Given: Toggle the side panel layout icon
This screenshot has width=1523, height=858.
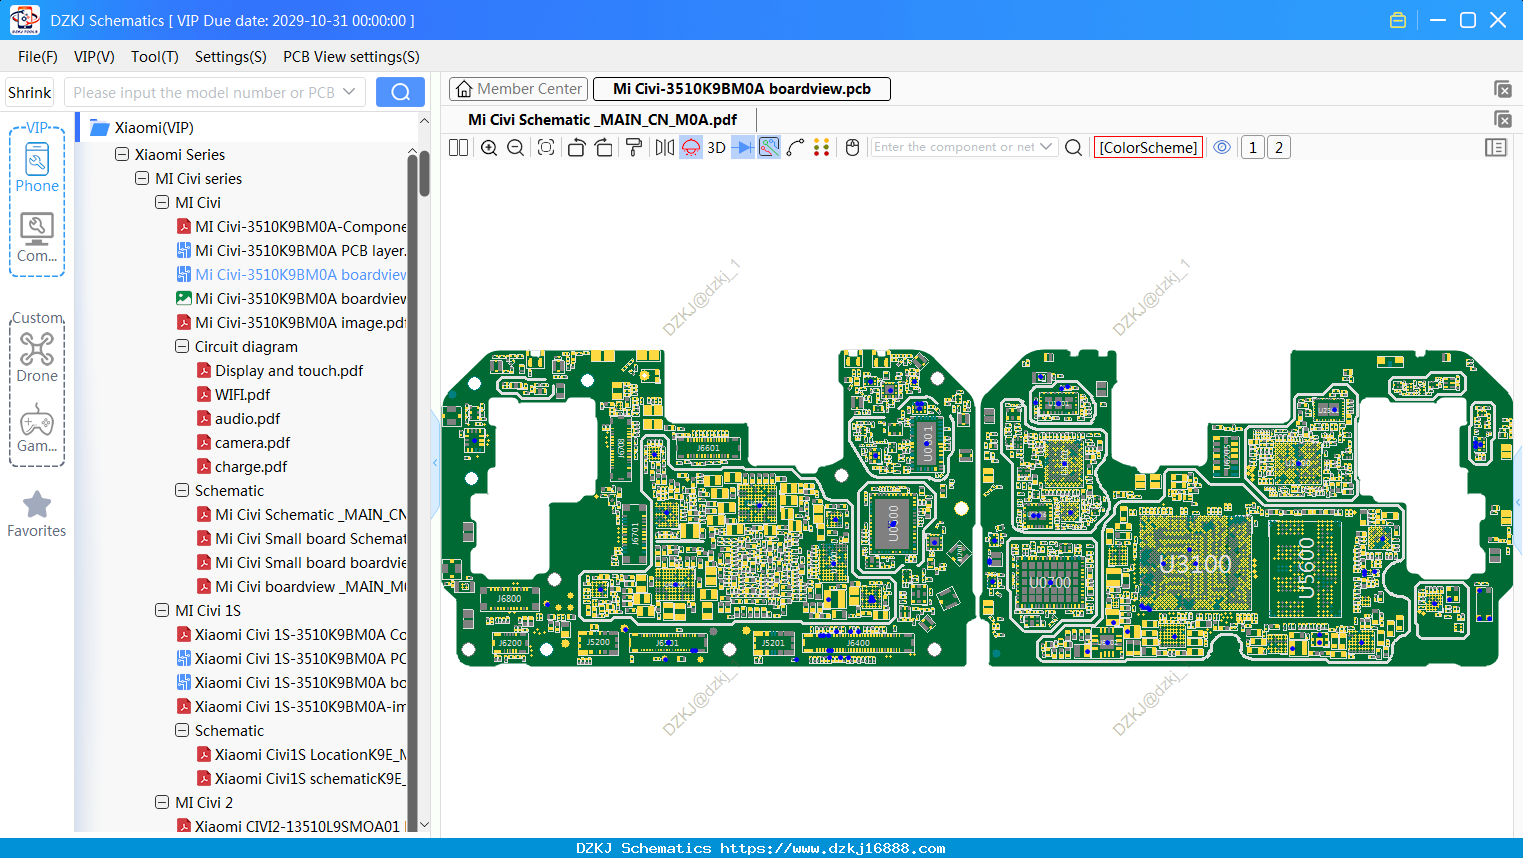Looking at the screenshot, I should click(1496, 148).
